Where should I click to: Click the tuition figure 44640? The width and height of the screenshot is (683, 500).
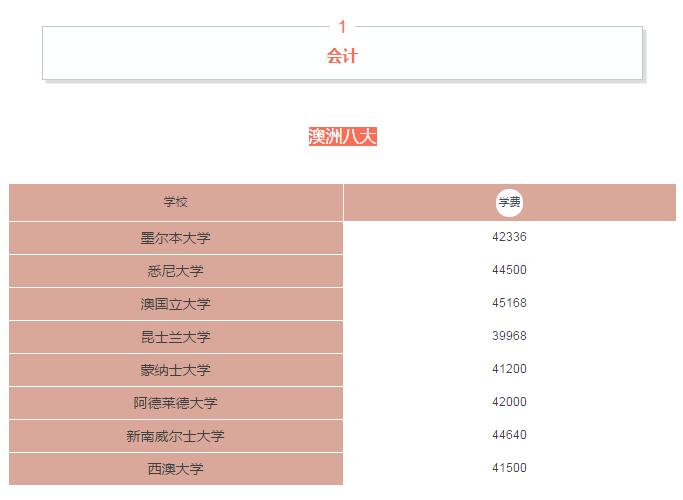pos(510,435)
